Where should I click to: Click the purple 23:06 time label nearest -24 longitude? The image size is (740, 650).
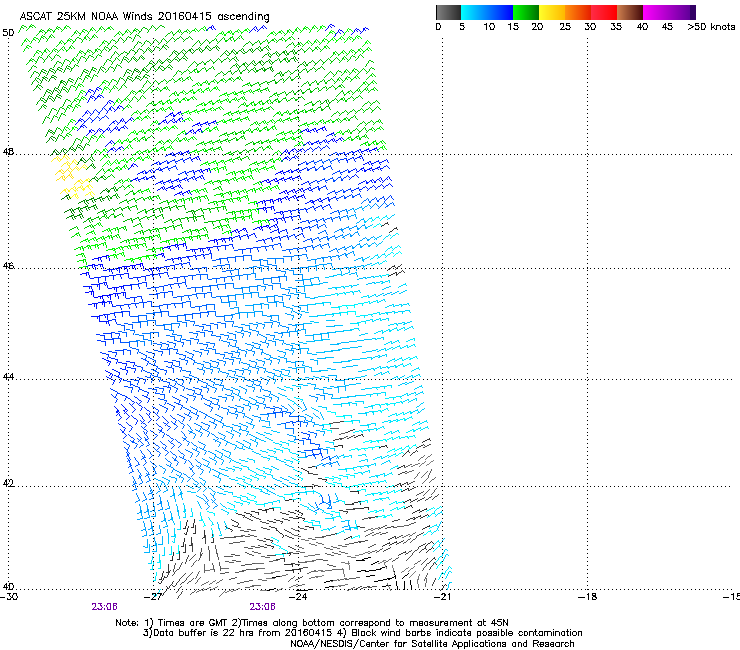[x=262, y=607]
